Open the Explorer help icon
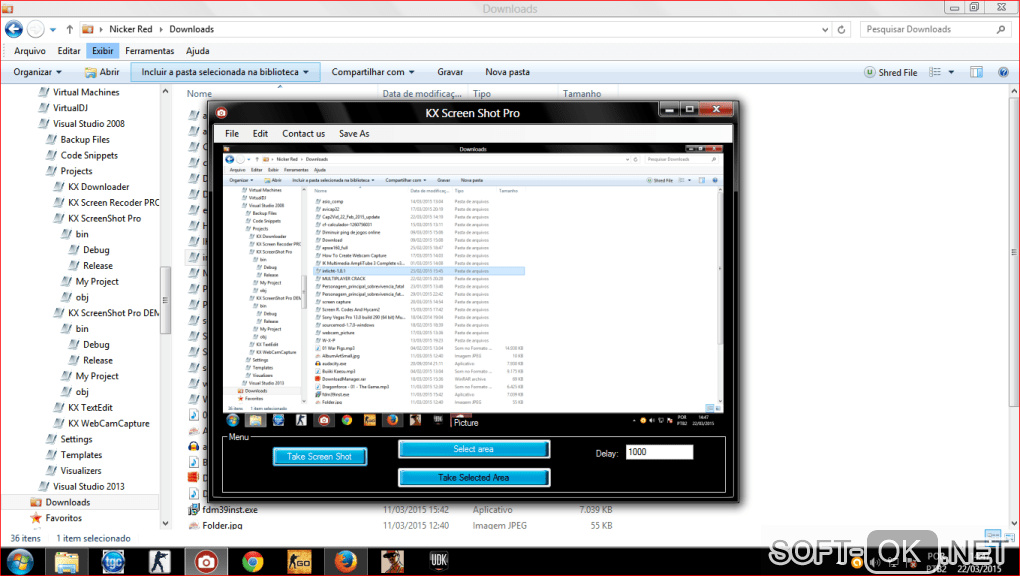1020x576 pixels. tap(1003, 72)
